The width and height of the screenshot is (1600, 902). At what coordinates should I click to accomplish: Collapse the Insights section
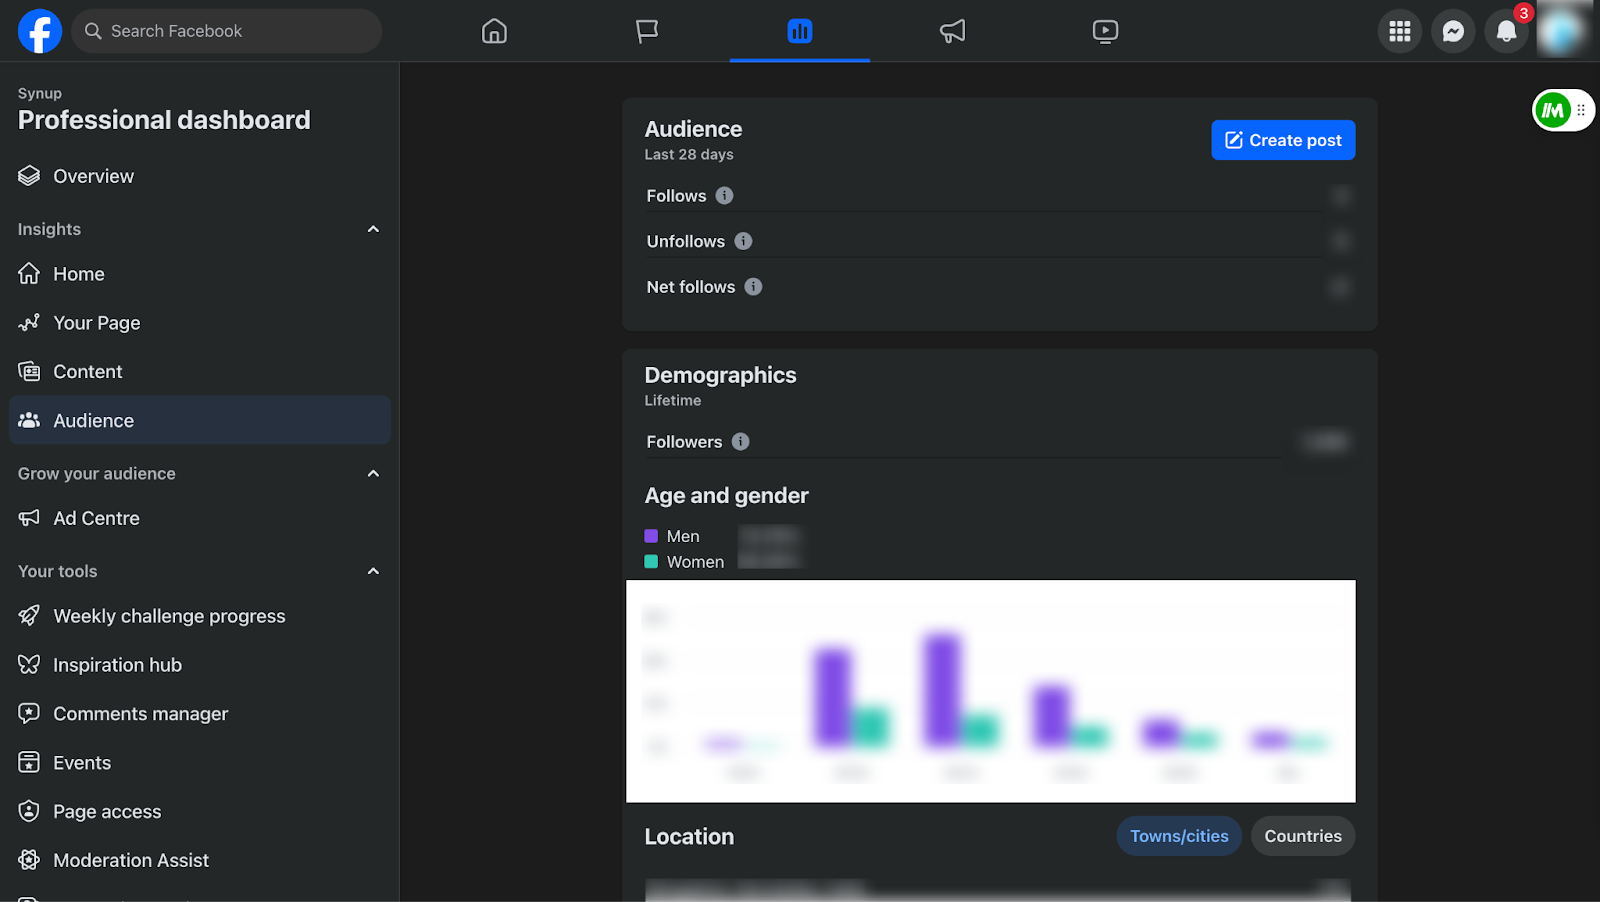coord(373,229)
